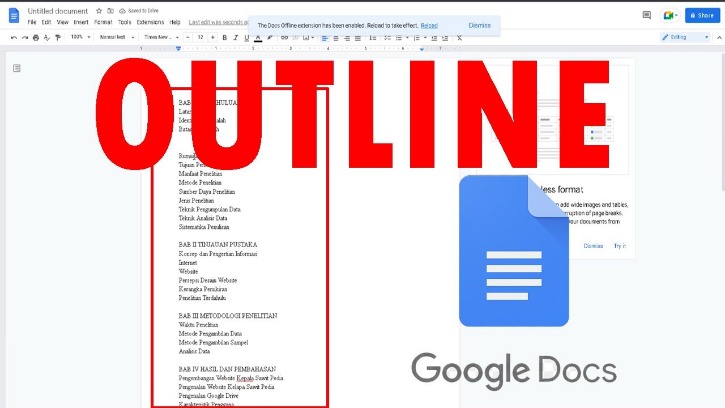Image resolution: width=725 pixels, height=408 pixels.
Task: Dismiss the Docs Offline notification
Action: [x=479, y=25]
